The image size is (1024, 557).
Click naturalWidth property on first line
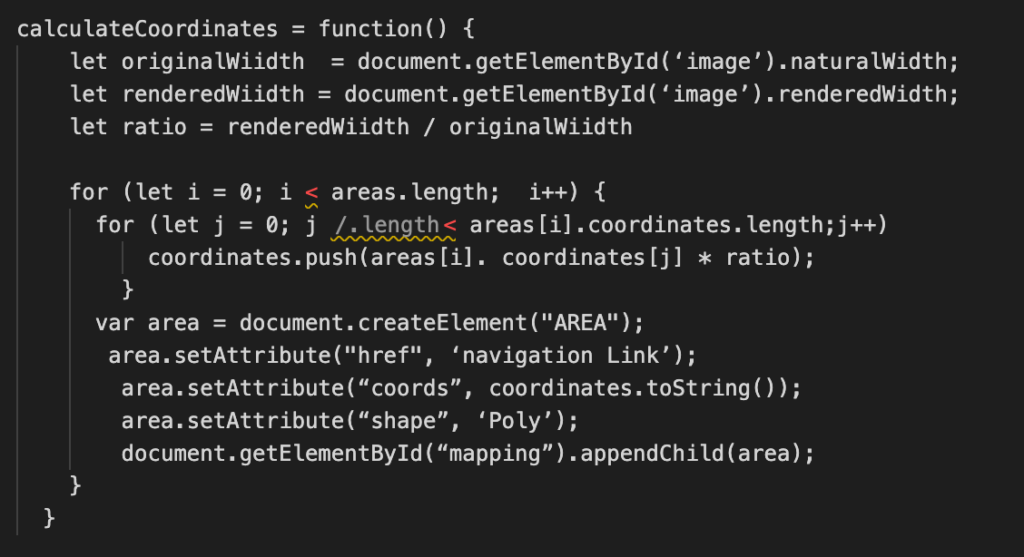(868, 61)
